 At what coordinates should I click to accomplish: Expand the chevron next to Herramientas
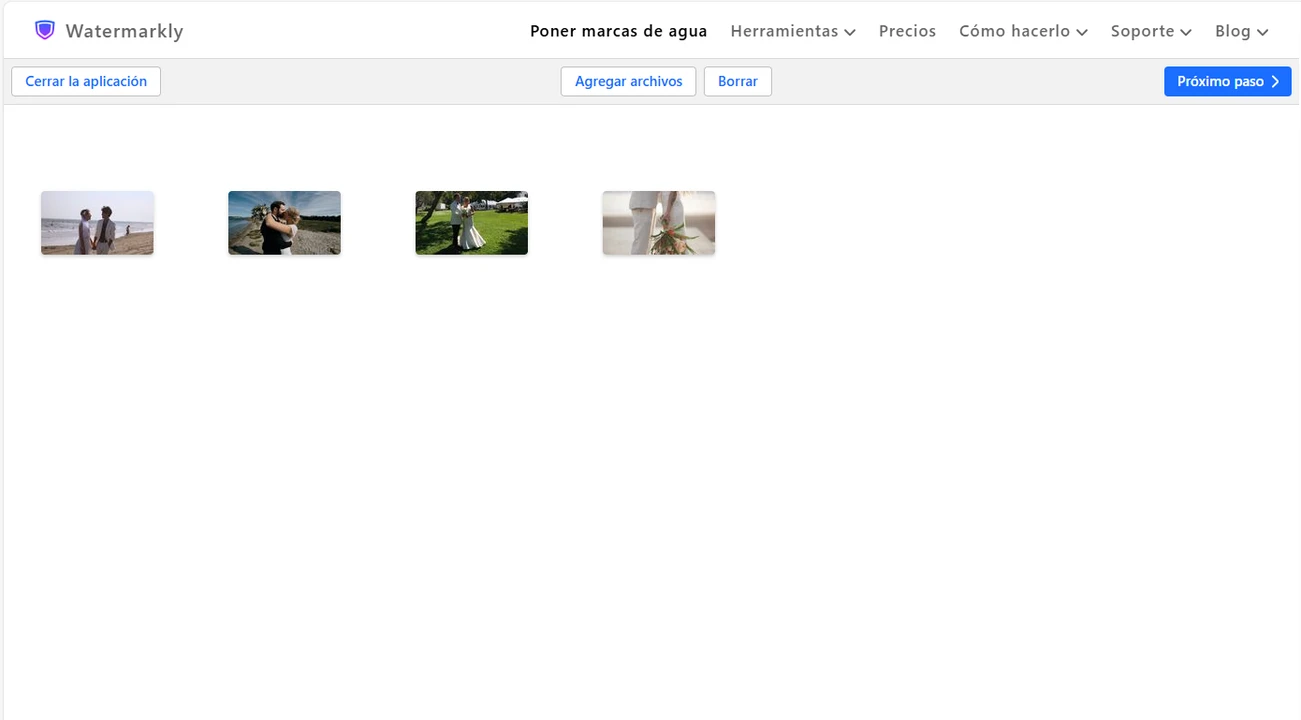(x=850, y=32)
